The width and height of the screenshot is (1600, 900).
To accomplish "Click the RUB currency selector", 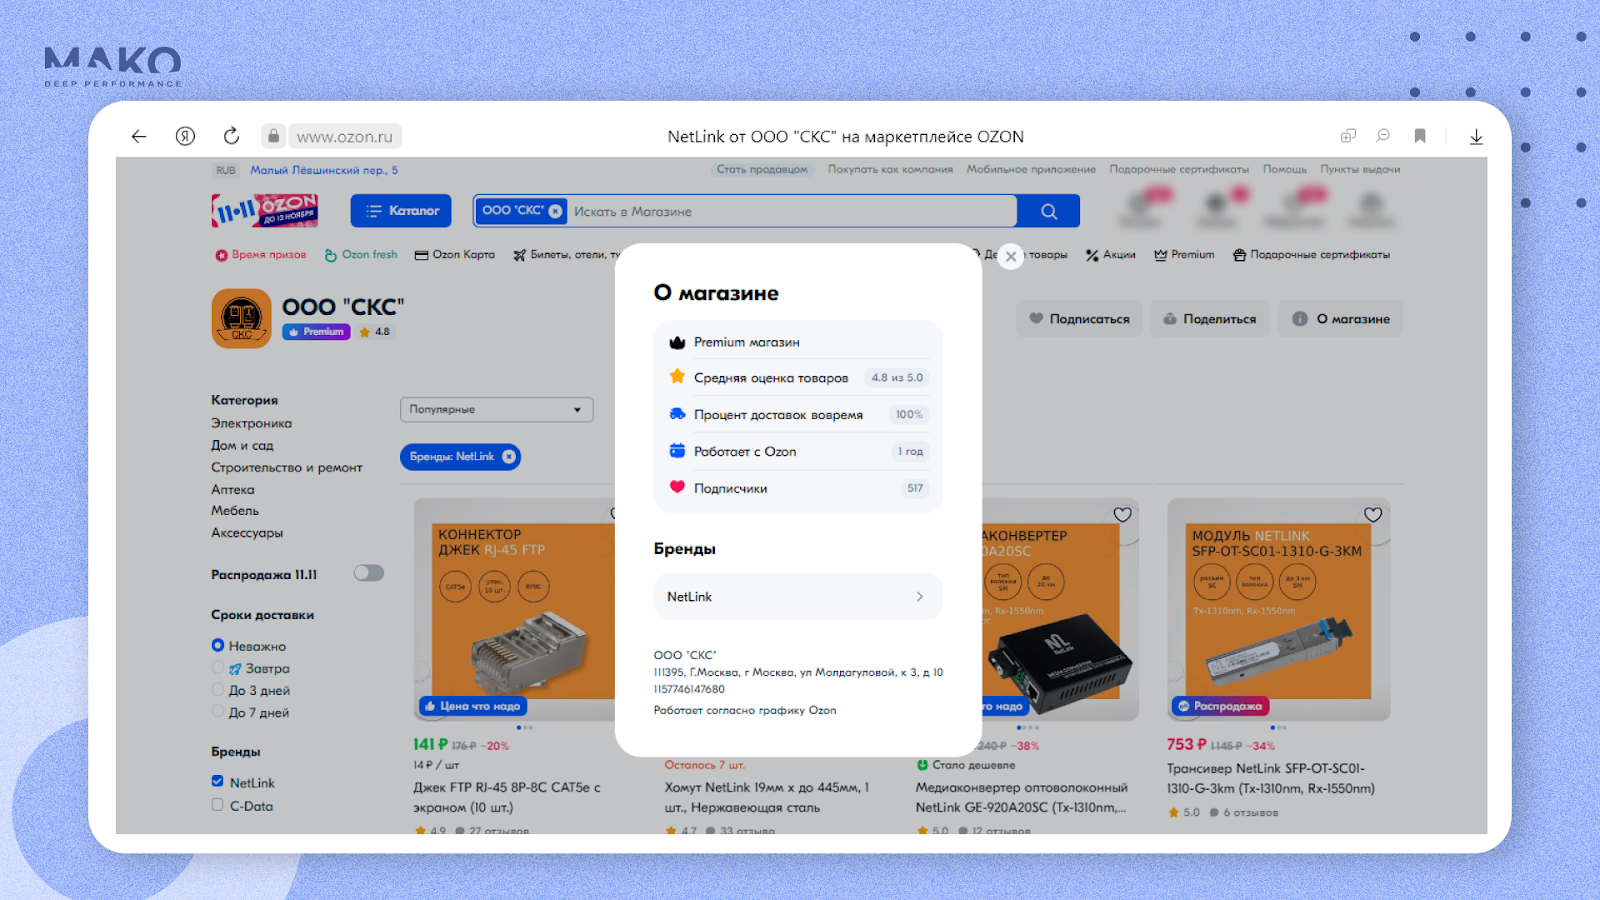I will click(226, 170).
